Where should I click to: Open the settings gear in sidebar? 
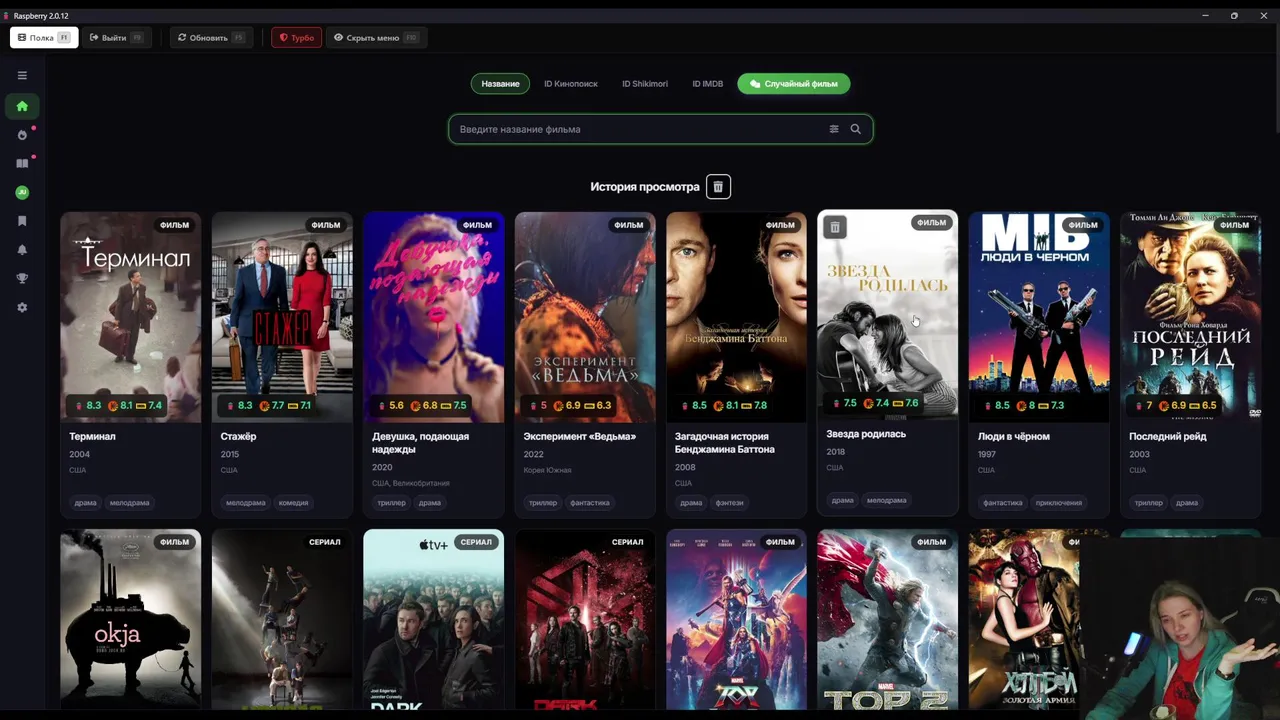point(22,308)
